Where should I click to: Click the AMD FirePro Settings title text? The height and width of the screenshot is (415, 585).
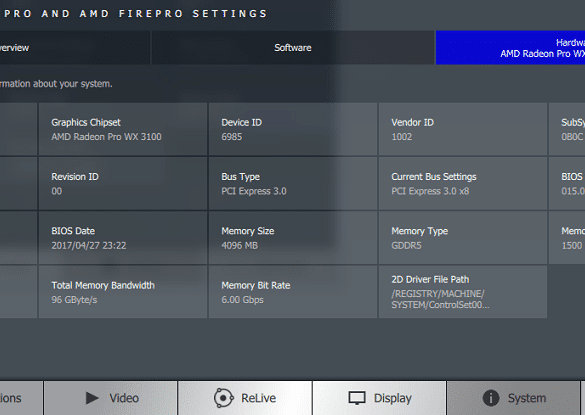pyautogui.click(x=135, y=14)
